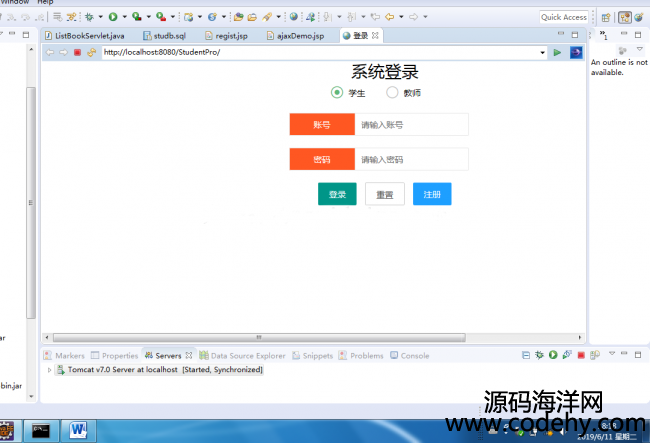Open the Properties tab
This screenshot has width=650, height=443.
point(114,356)
